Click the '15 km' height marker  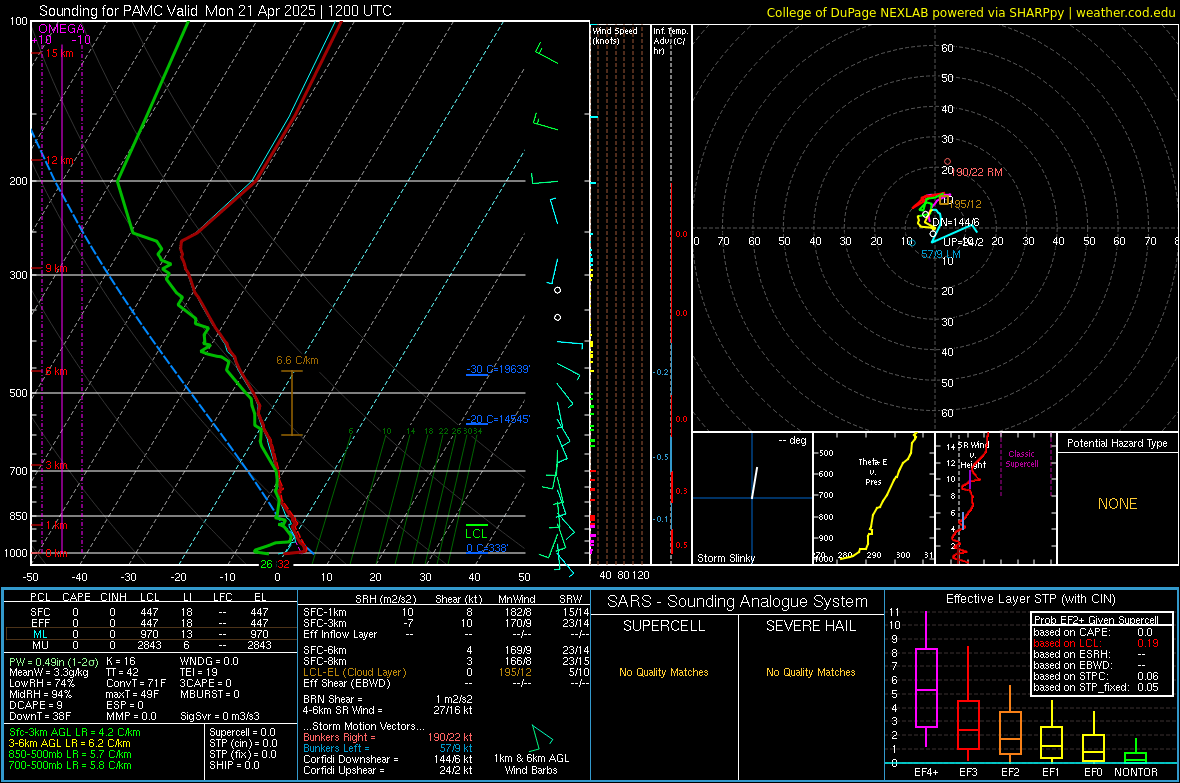(59, 53)
